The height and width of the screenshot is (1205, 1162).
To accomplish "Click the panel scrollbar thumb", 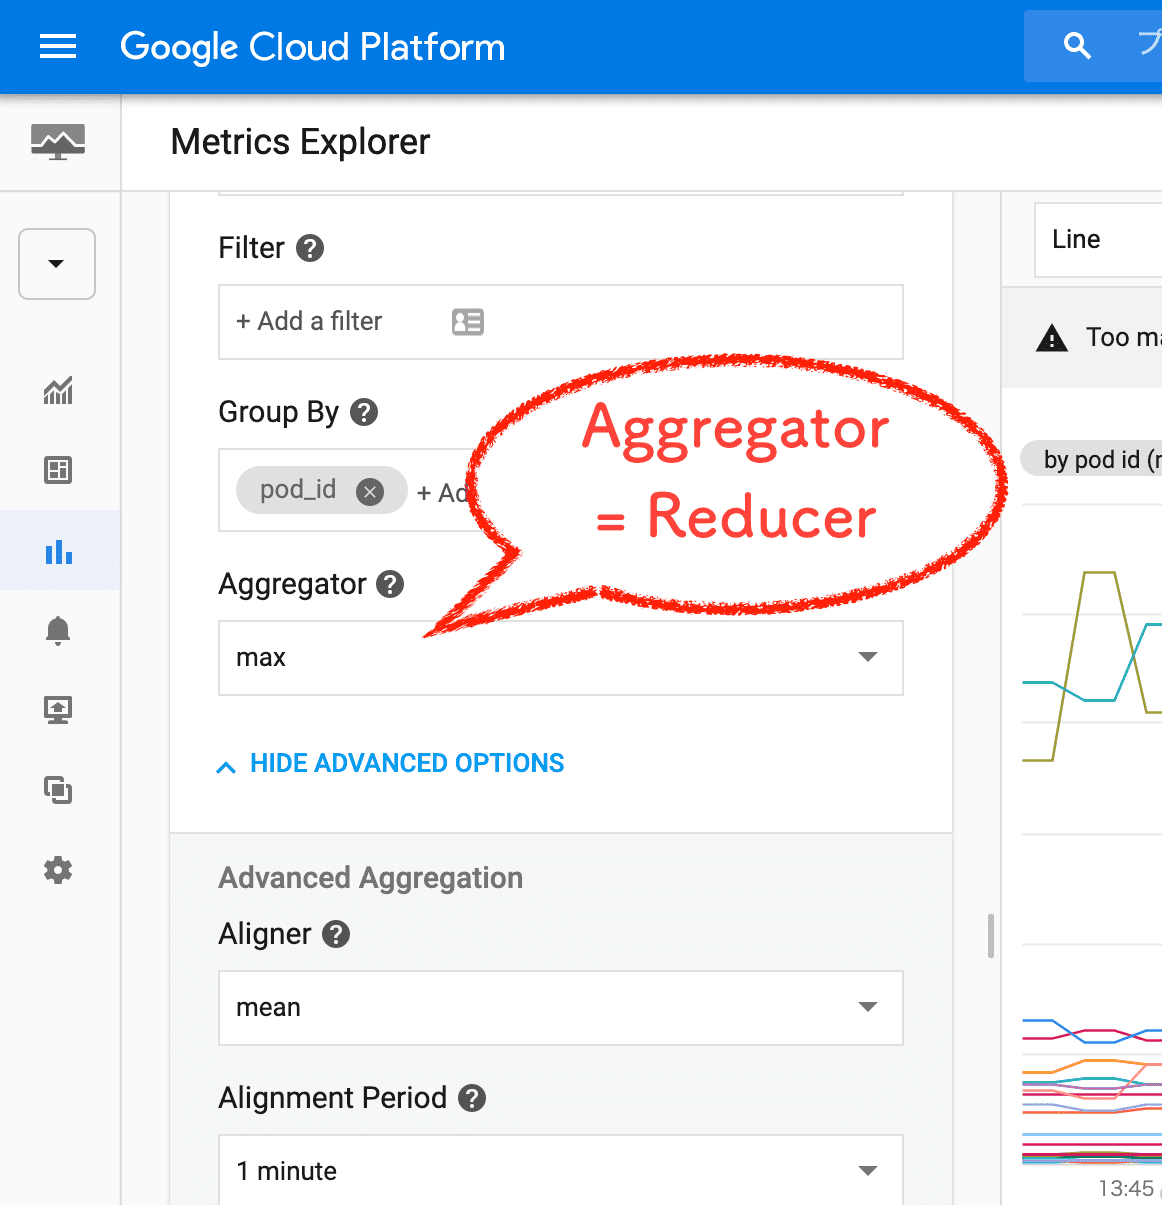I will coord(990,936).
